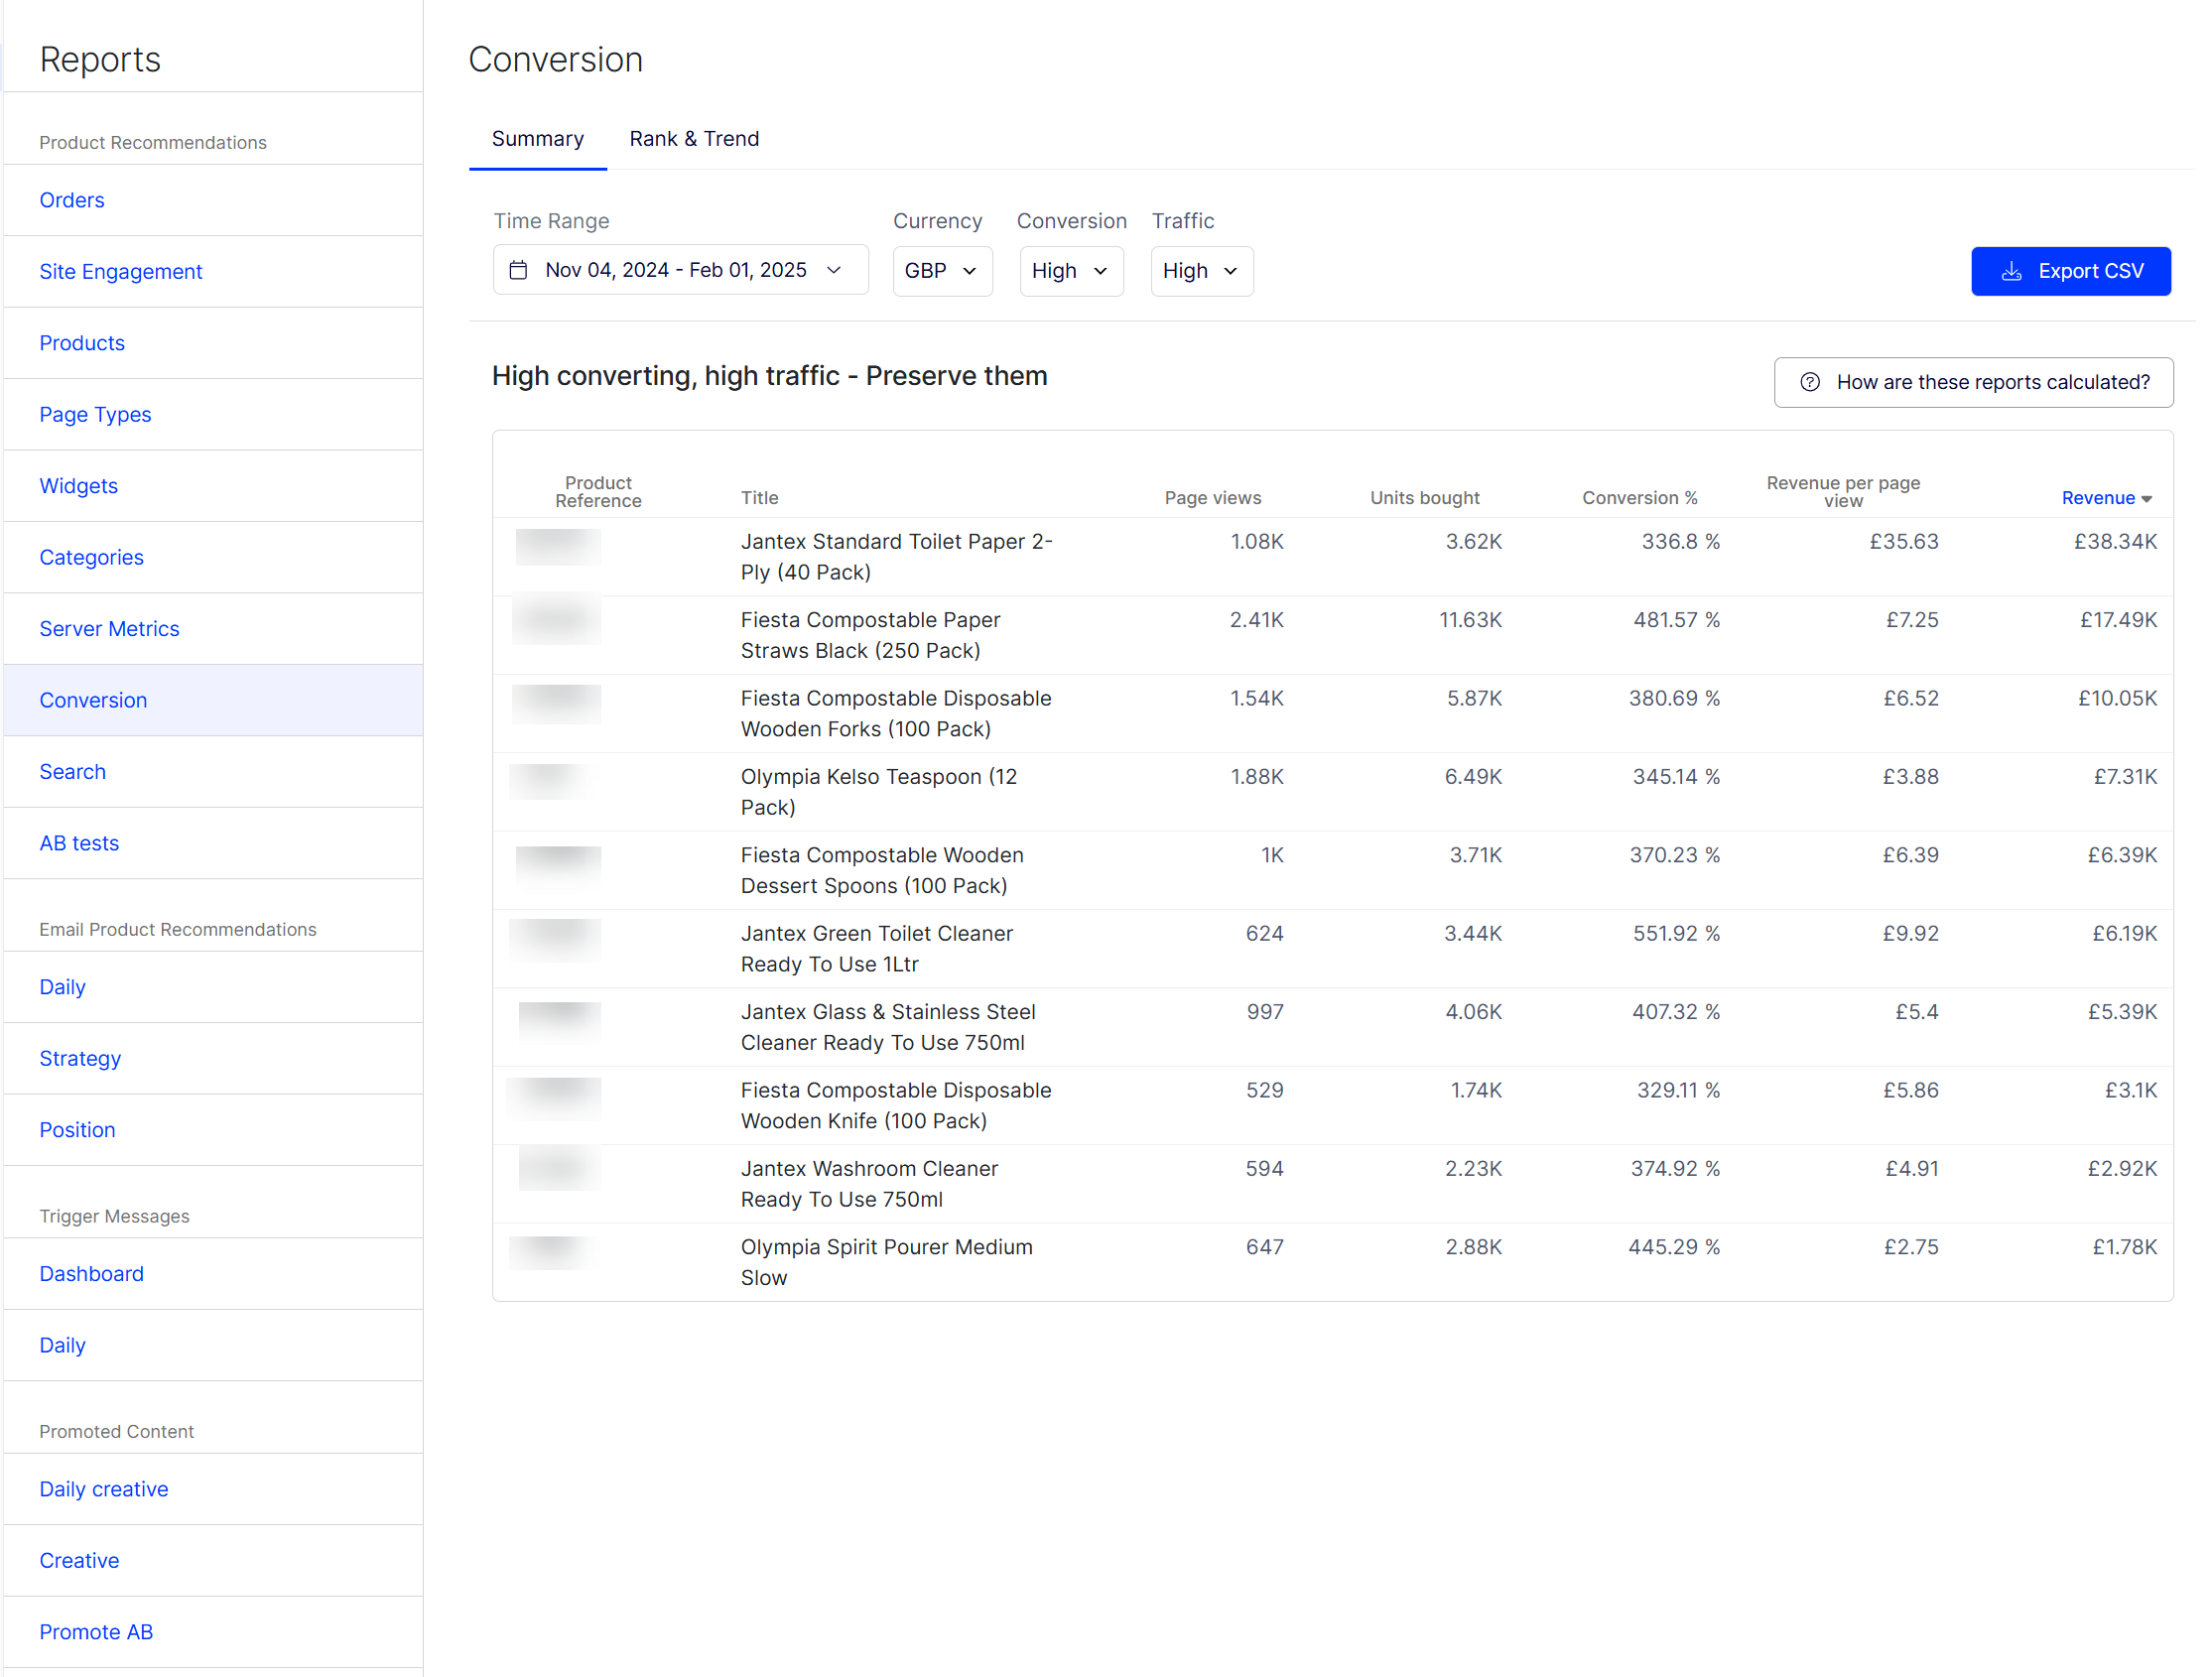Sort by the Conversion % column header
This screenshot has width=2212, height=1677.
coord(1639,498)
